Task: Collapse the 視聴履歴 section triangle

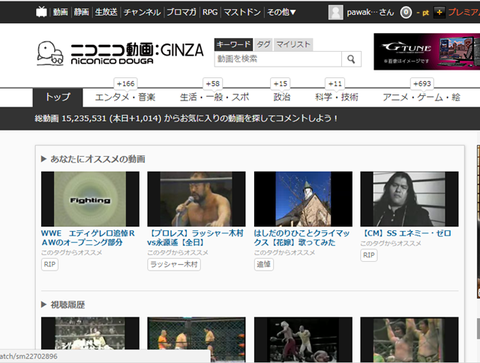Action: pyautogui.click(x=43, y=304)
